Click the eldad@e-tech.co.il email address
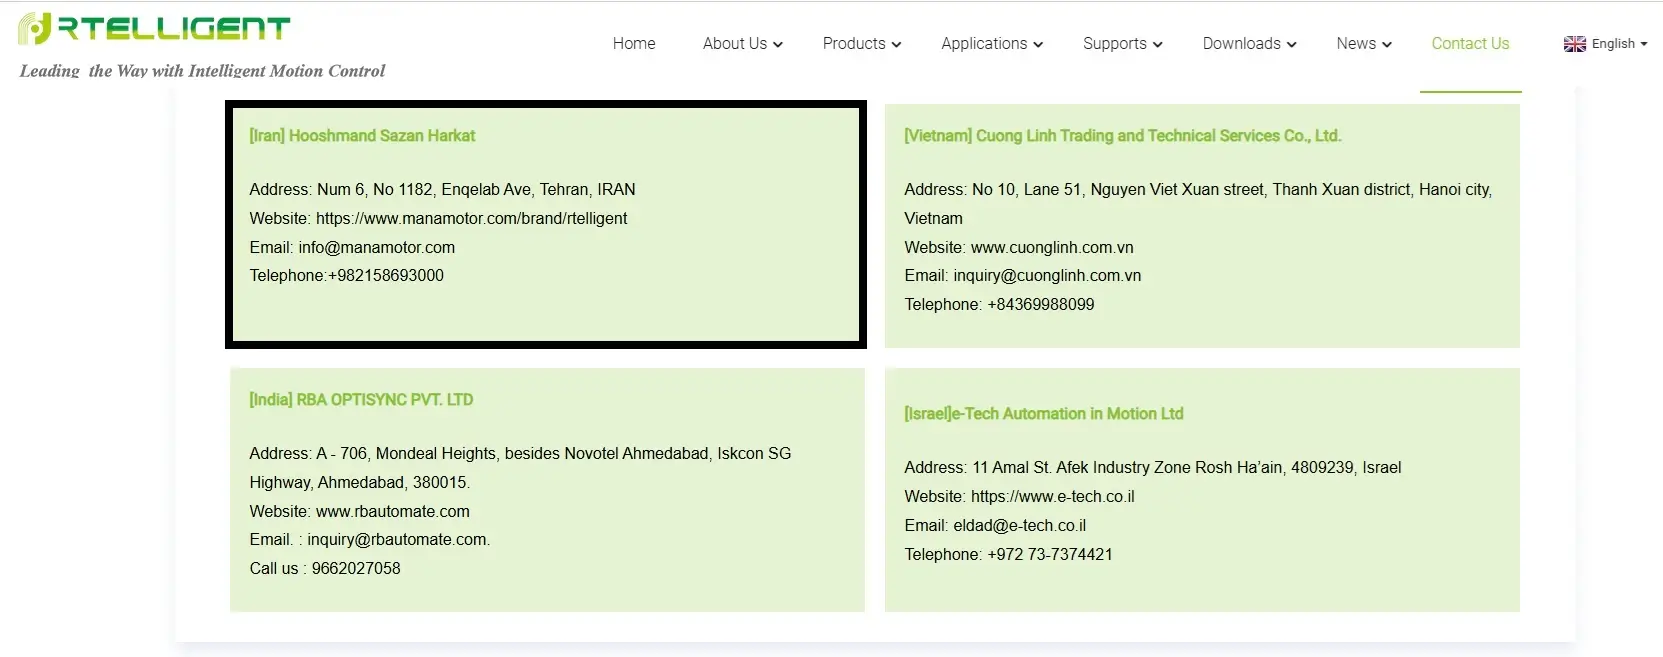 pos(1020,526)
